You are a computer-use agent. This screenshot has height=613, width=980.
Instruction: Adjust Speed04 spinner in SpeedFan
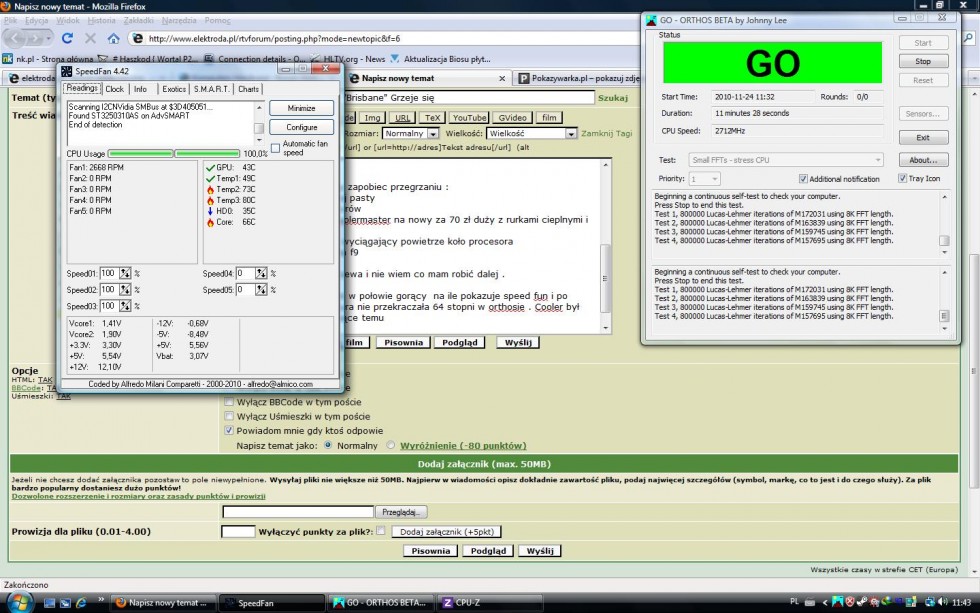tap(261, 273)
